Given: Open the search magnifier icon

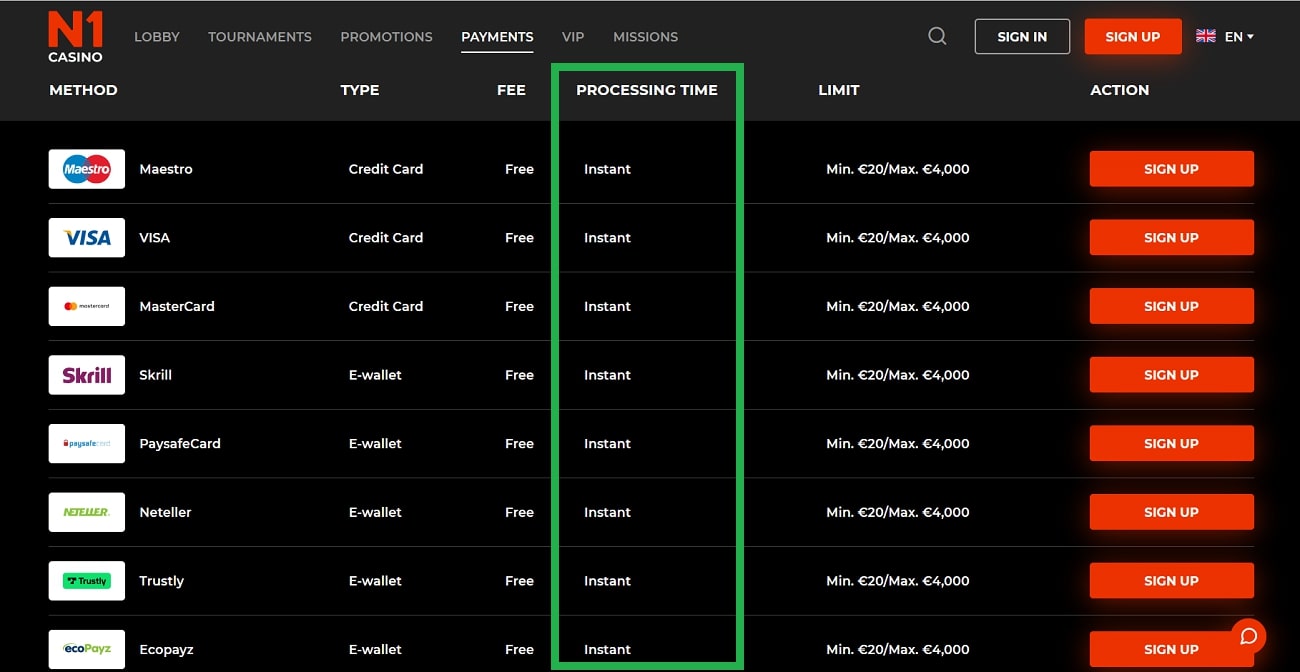Looking at the screenshot, I should coord(937,36).
